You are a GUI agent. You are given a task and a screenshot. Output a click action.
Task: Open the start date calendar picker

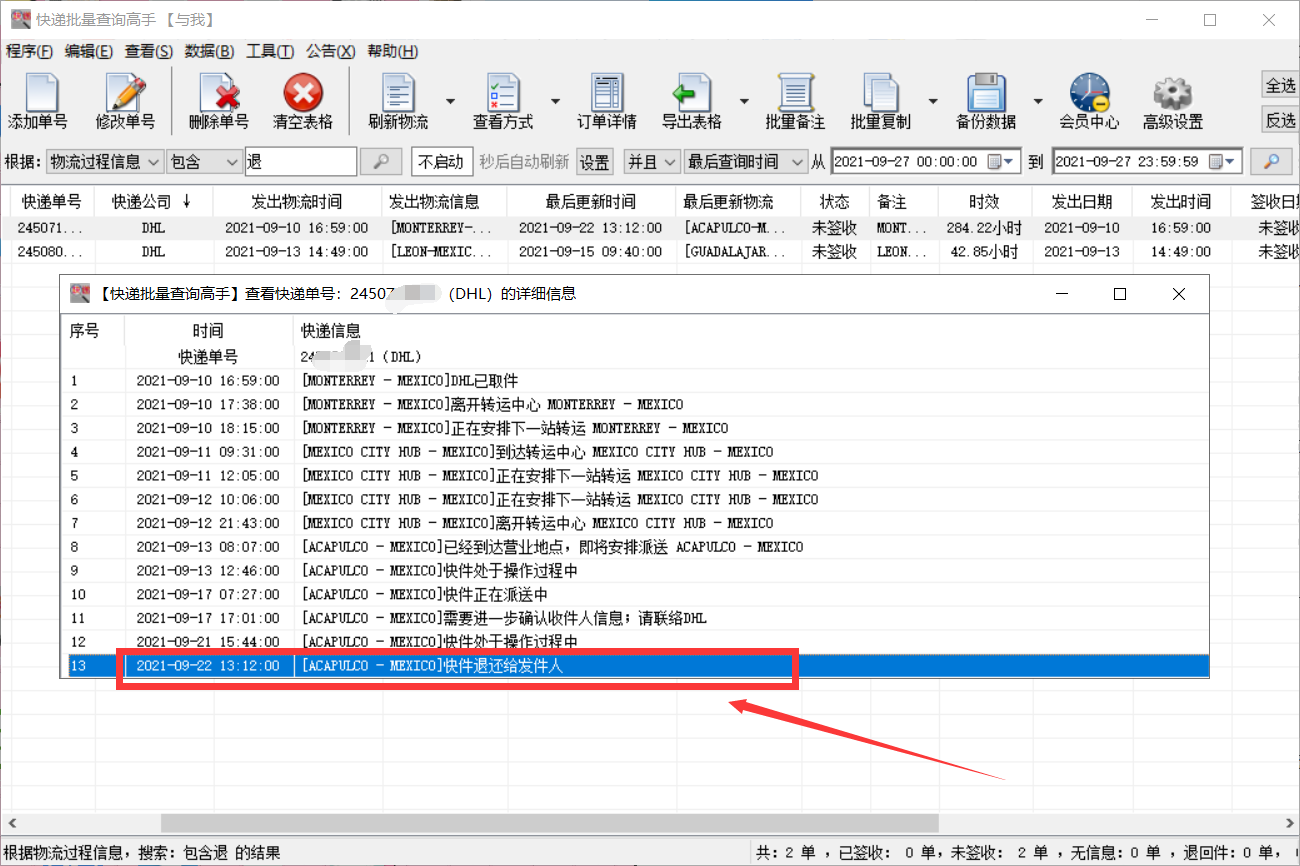point(1000,161)
